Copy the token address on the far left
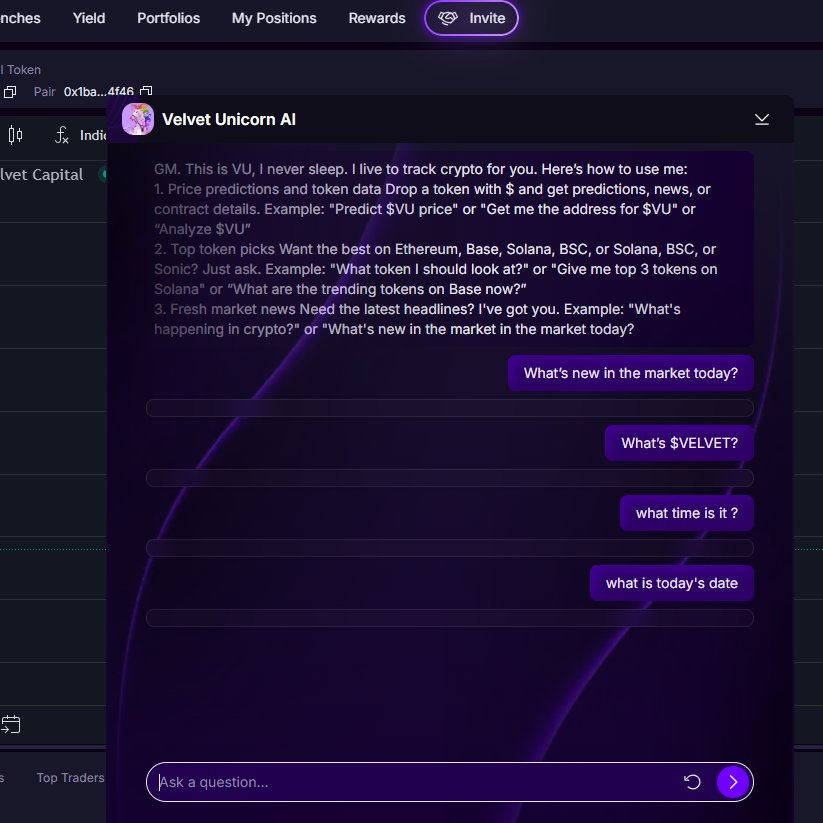The width and height of the screenshot is (823, 823). pyautogui.click(x=10, y=92)
